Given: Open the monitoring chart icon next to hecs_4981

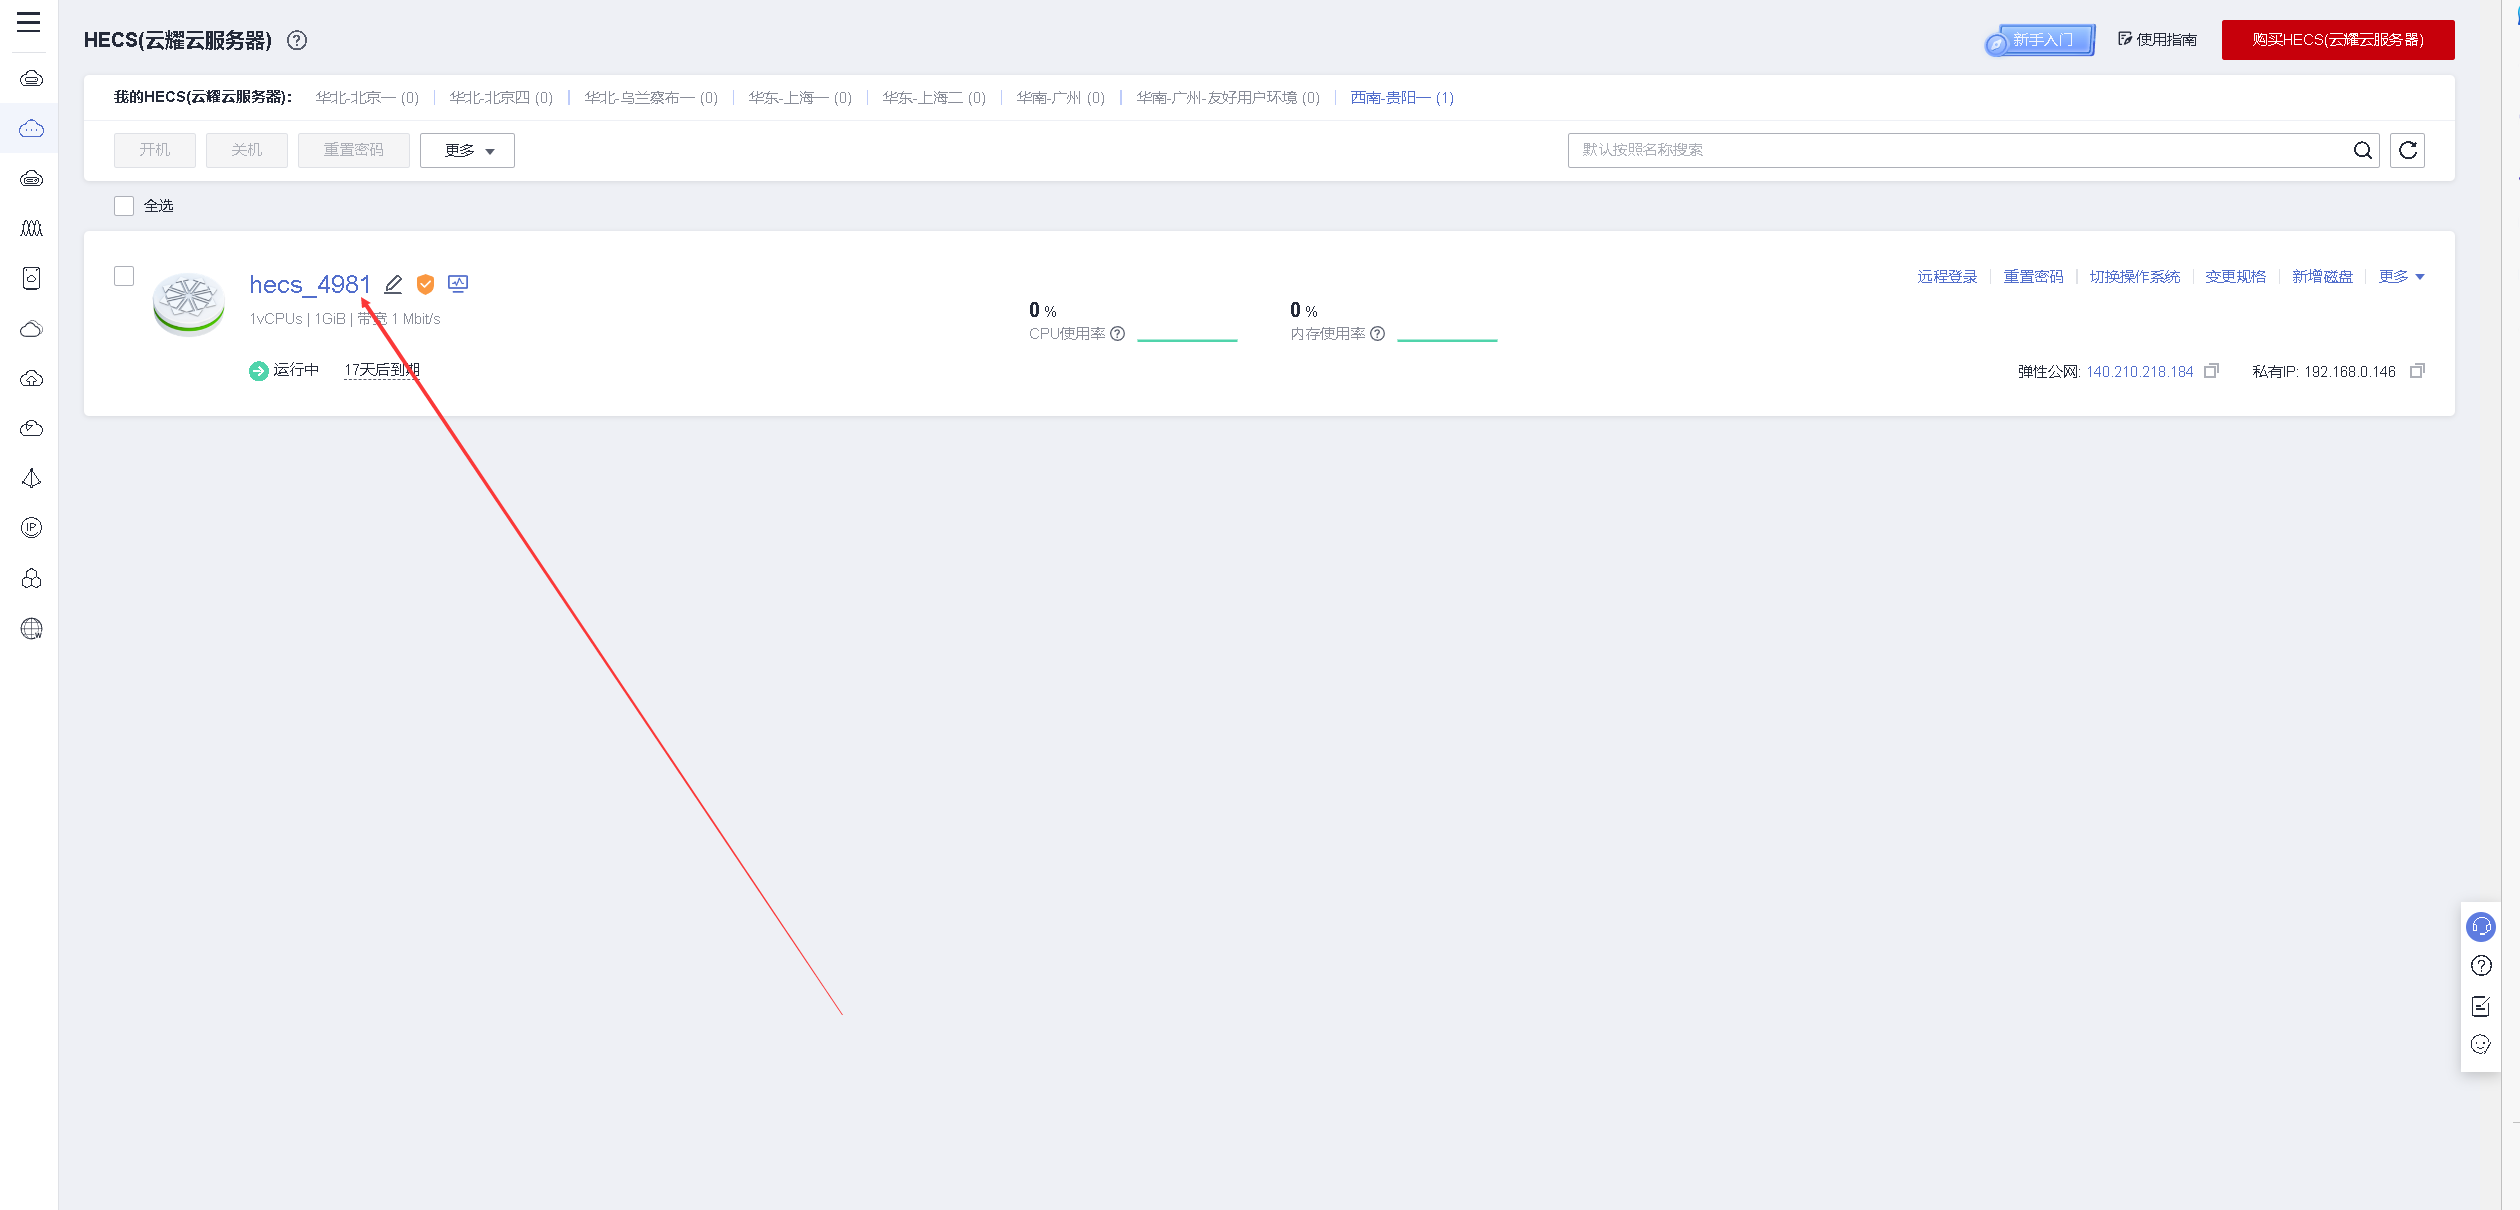Looking at the screenshot, I should [x=458, y=284].
